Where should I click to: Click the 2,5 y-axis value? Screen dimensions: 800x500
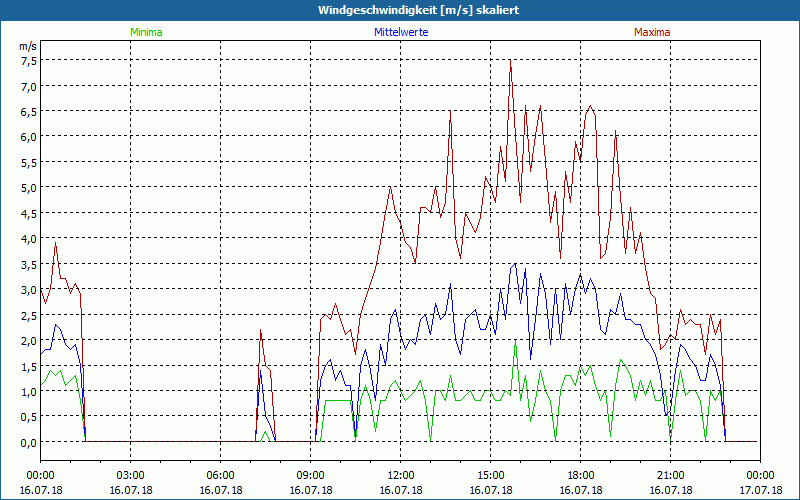(x=29, y=315)
